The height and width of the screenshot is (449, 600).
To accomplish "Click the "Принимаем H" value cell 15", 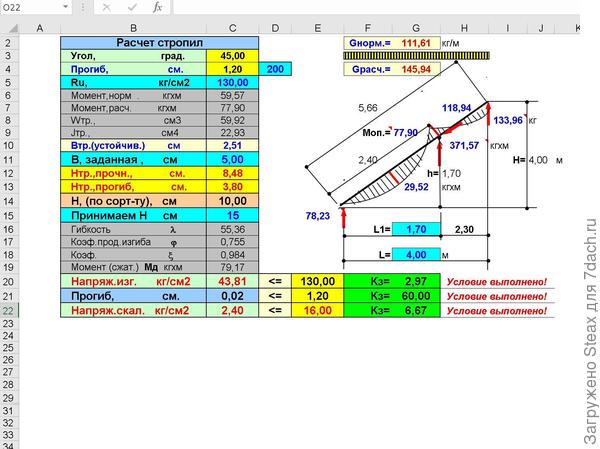I will point(233,215).
